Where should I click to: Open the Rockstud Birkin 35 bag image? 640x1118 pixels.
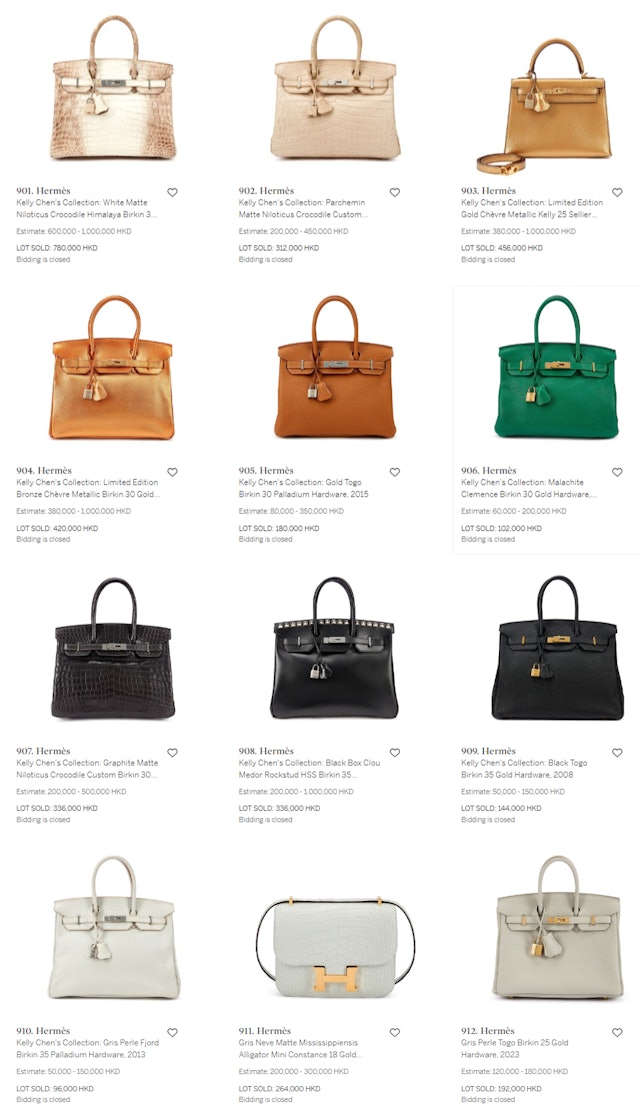click(334, 647)
